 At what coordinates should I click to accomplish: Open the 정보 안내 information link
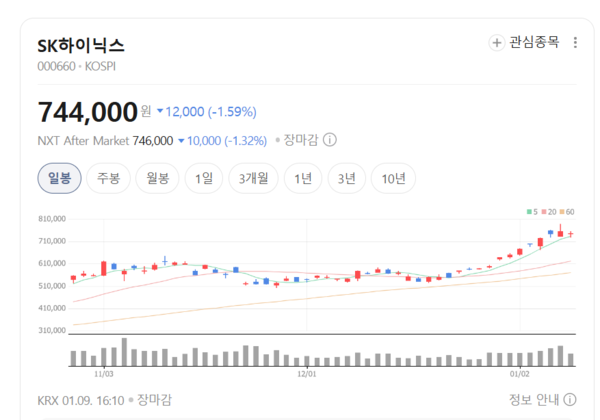tap(533, 400)
